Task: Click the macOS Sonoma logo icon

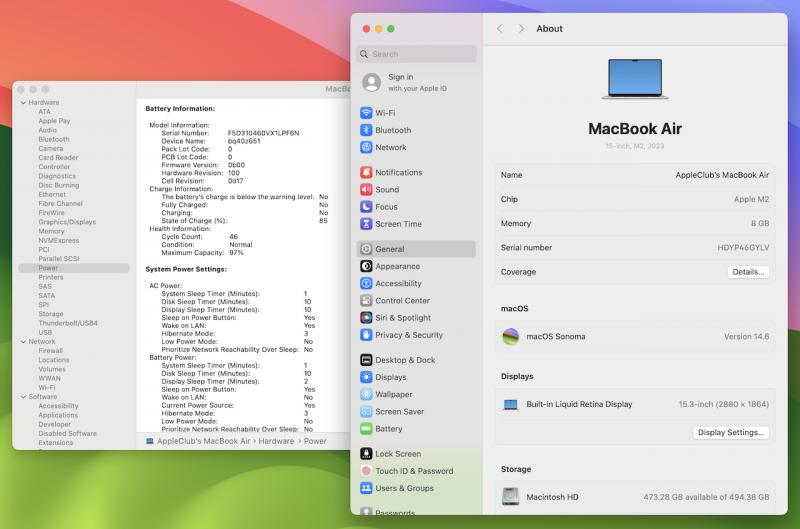Action: (x=510, y=337)
